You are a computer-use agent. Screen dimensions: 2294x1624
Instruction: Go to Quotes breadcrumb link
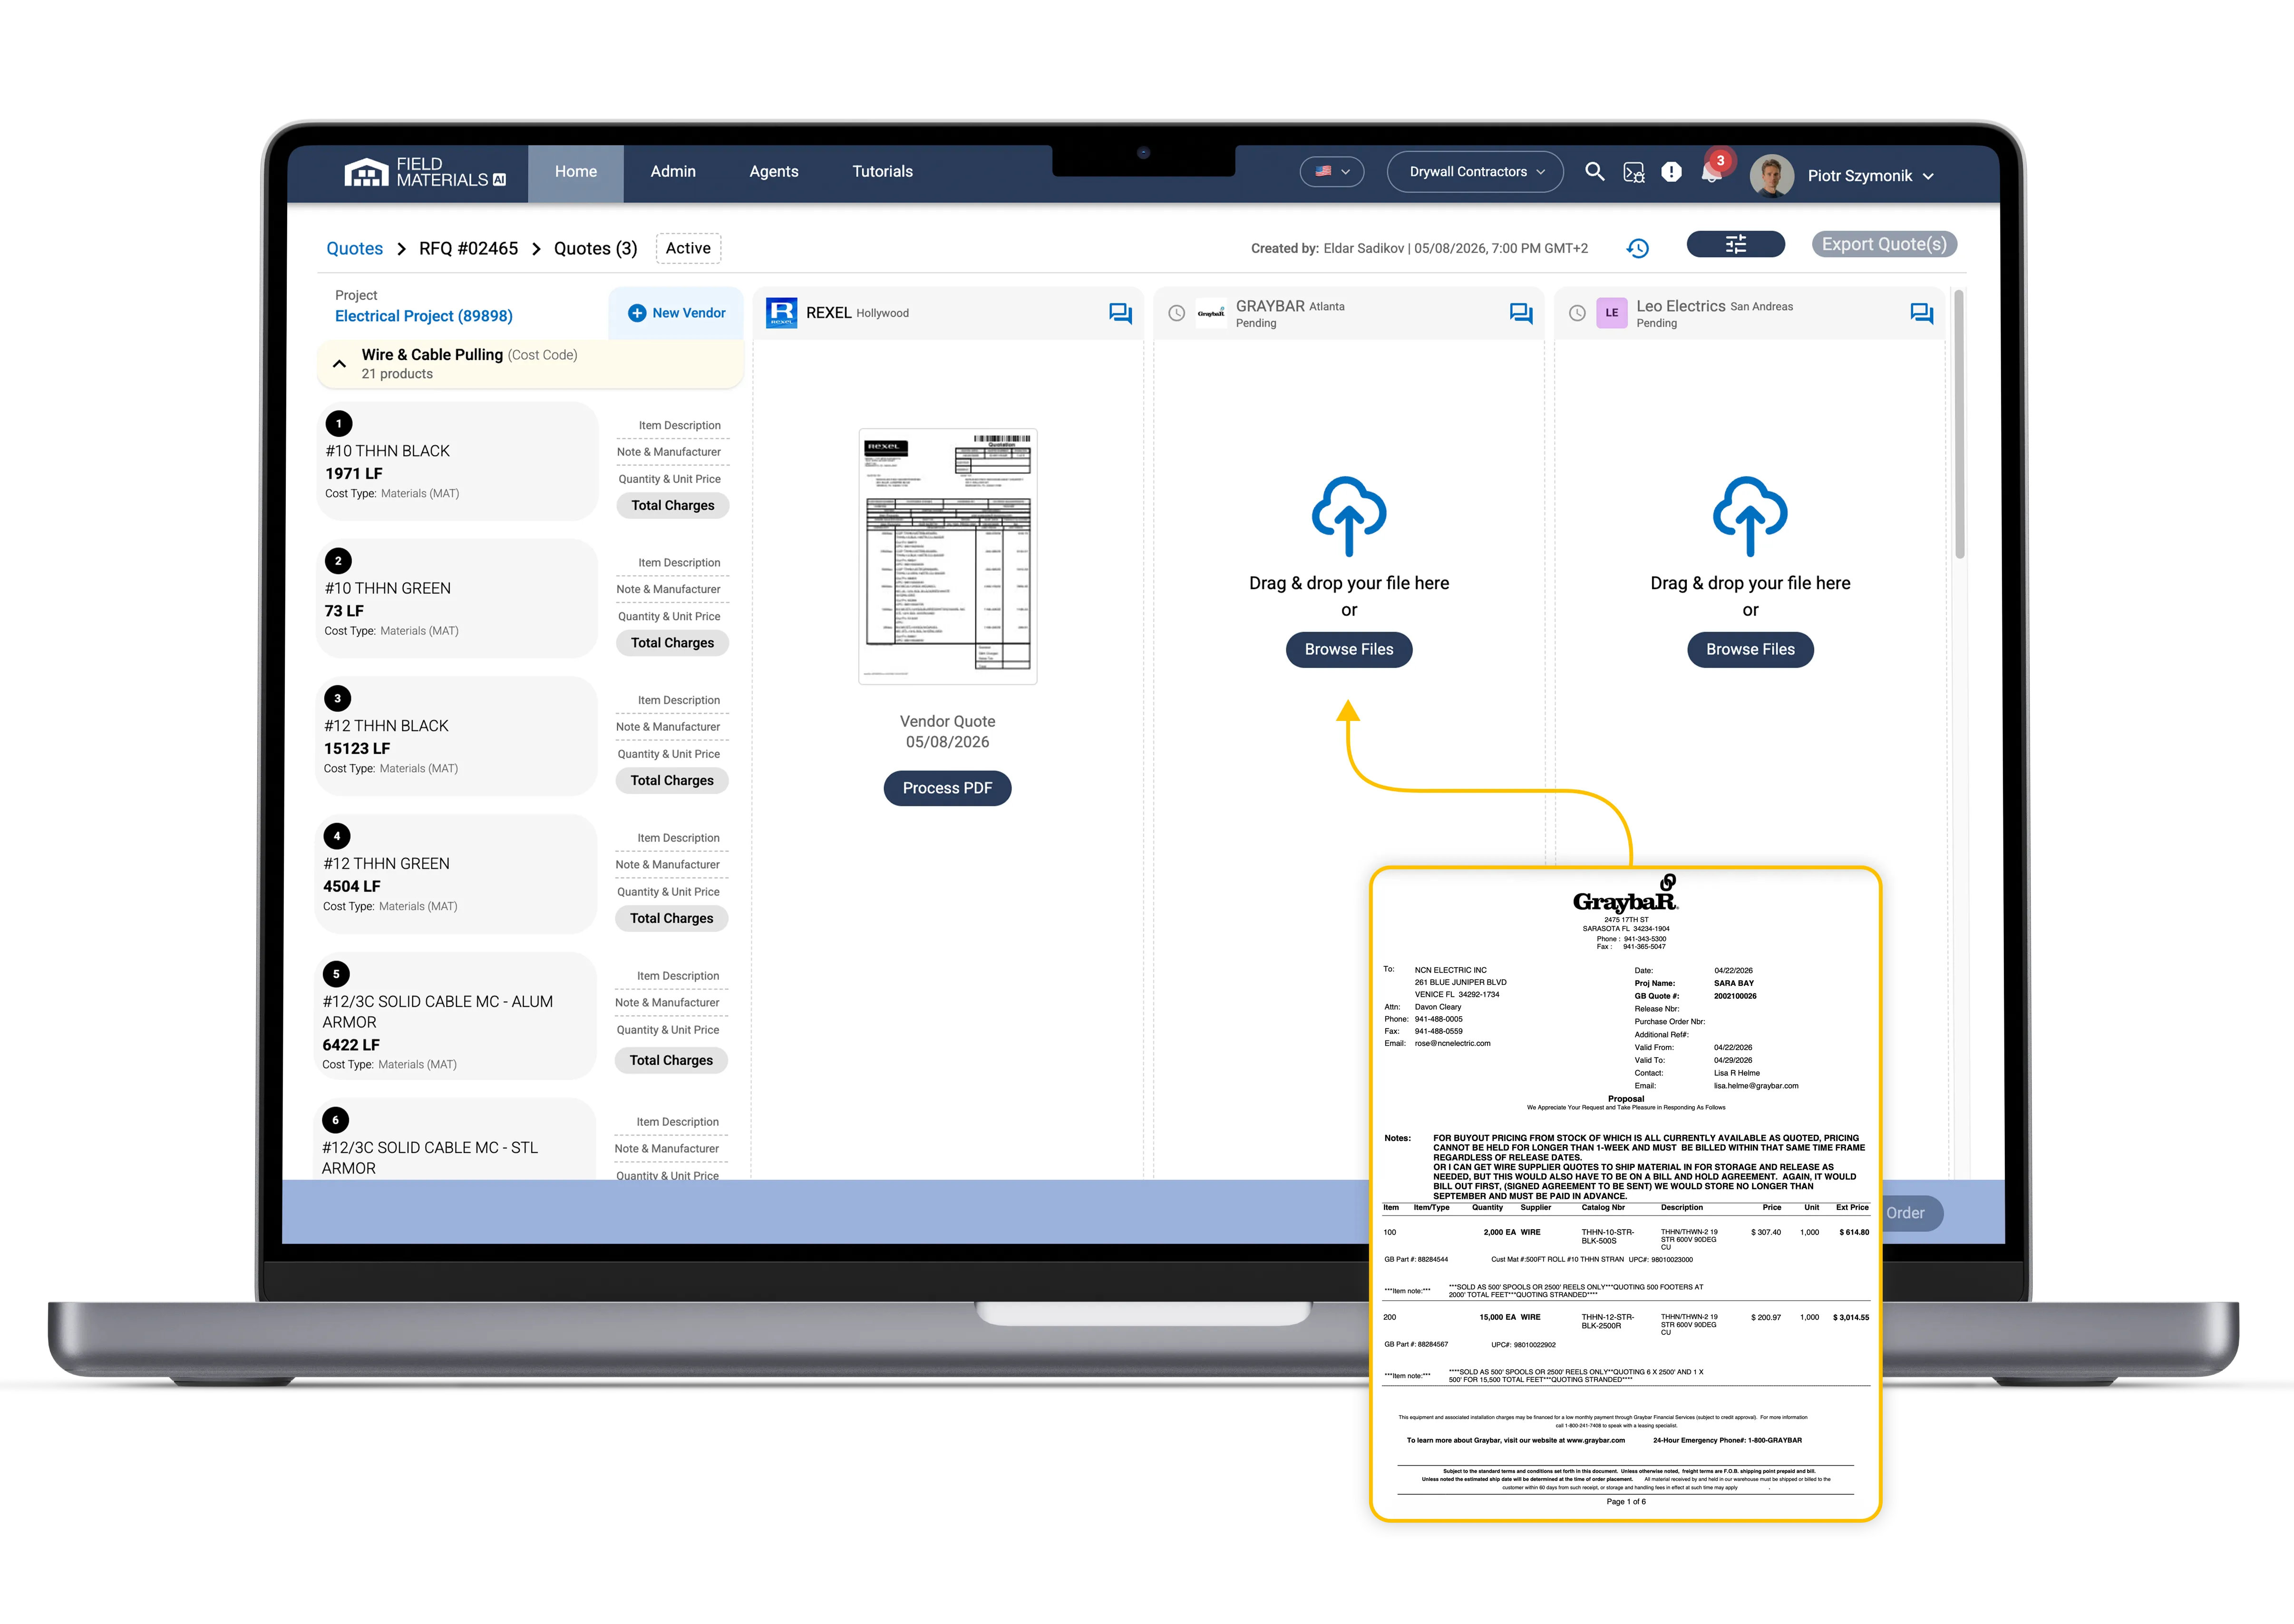355,248
